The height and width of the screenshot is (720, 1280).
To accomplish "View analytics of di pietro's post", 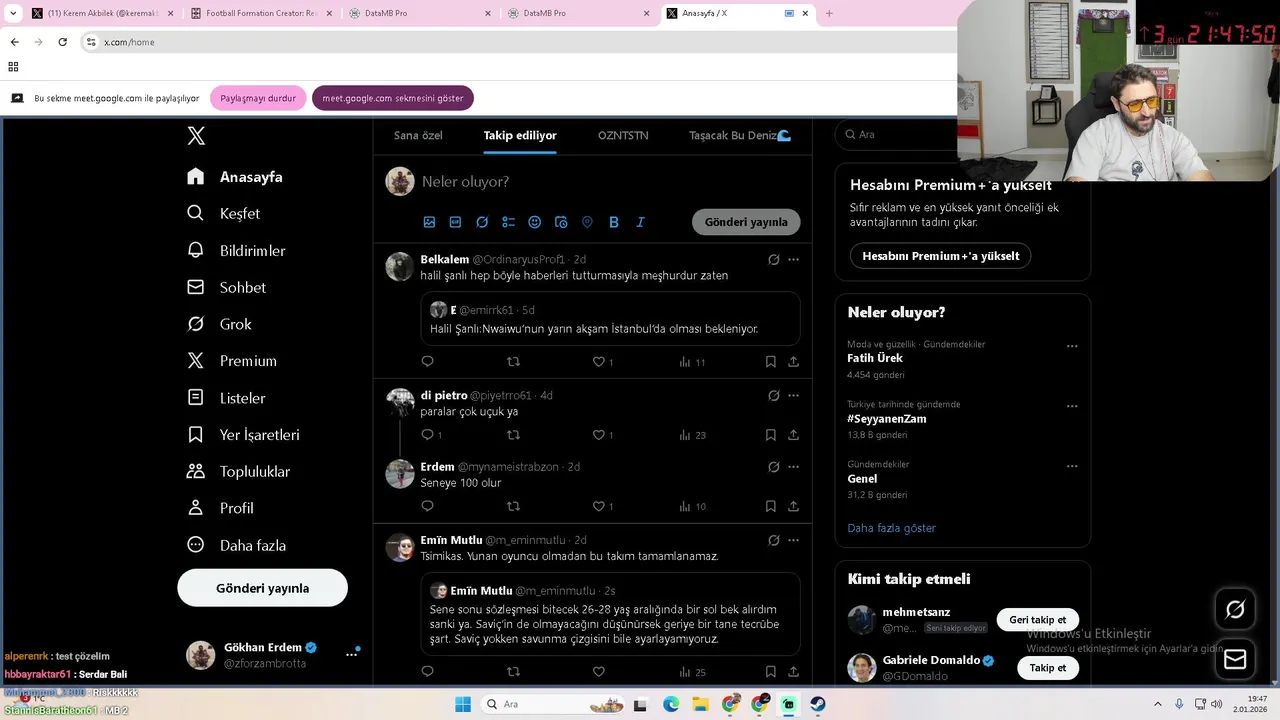I will pyautogui.click(x=692, y=435).
